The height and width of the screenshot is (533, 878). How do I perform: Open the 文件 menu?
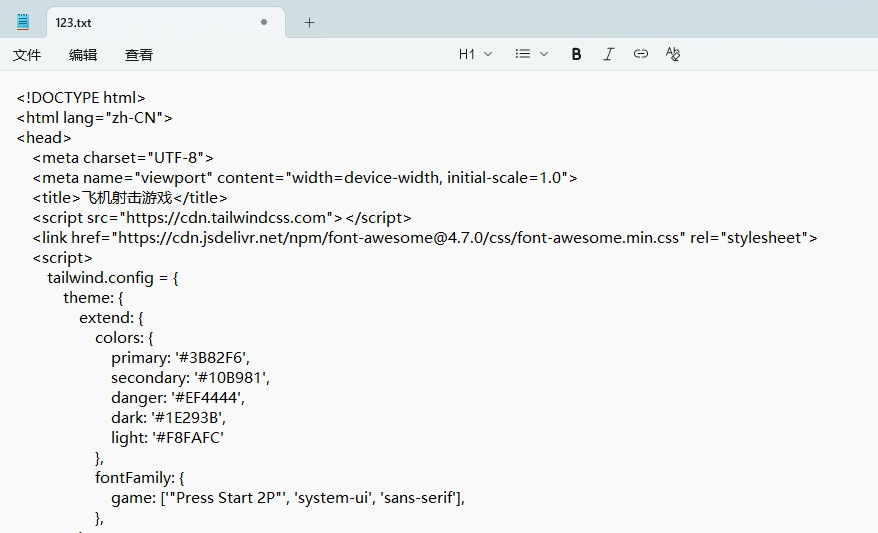pos(27,55)
